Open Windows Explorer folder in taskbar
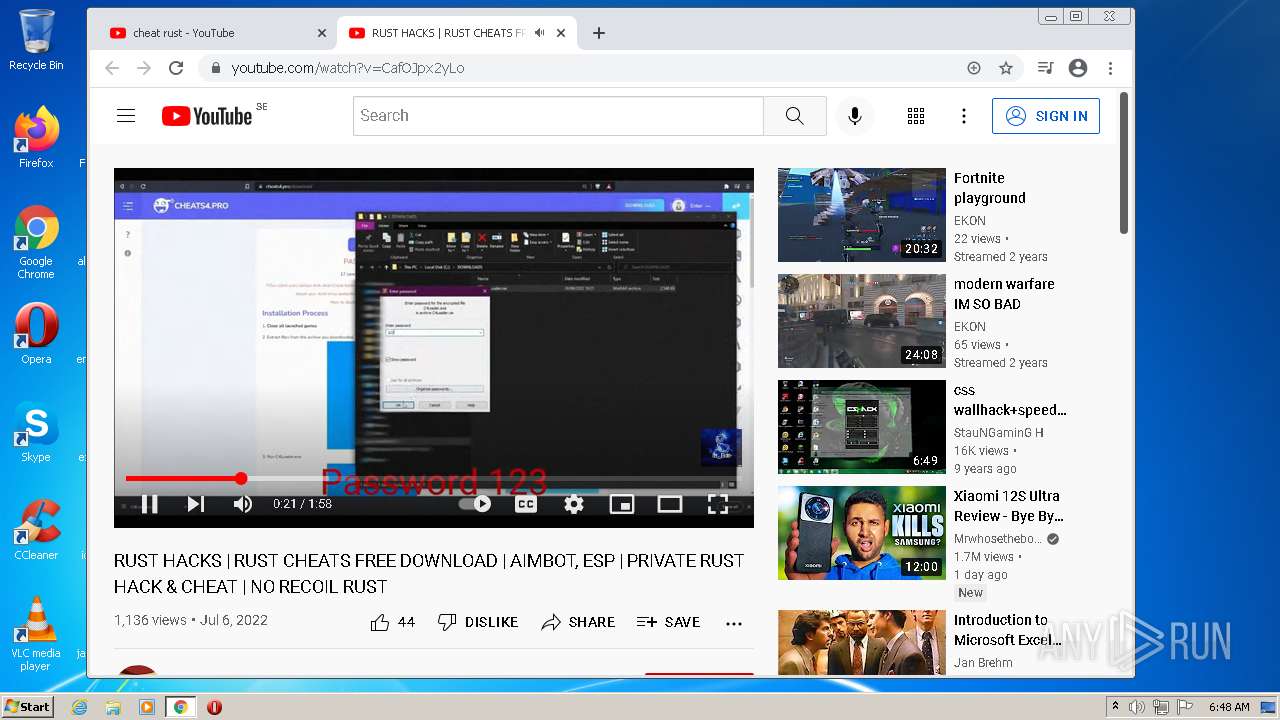Screen dimensions: 1280x720 tap(113, 707)
